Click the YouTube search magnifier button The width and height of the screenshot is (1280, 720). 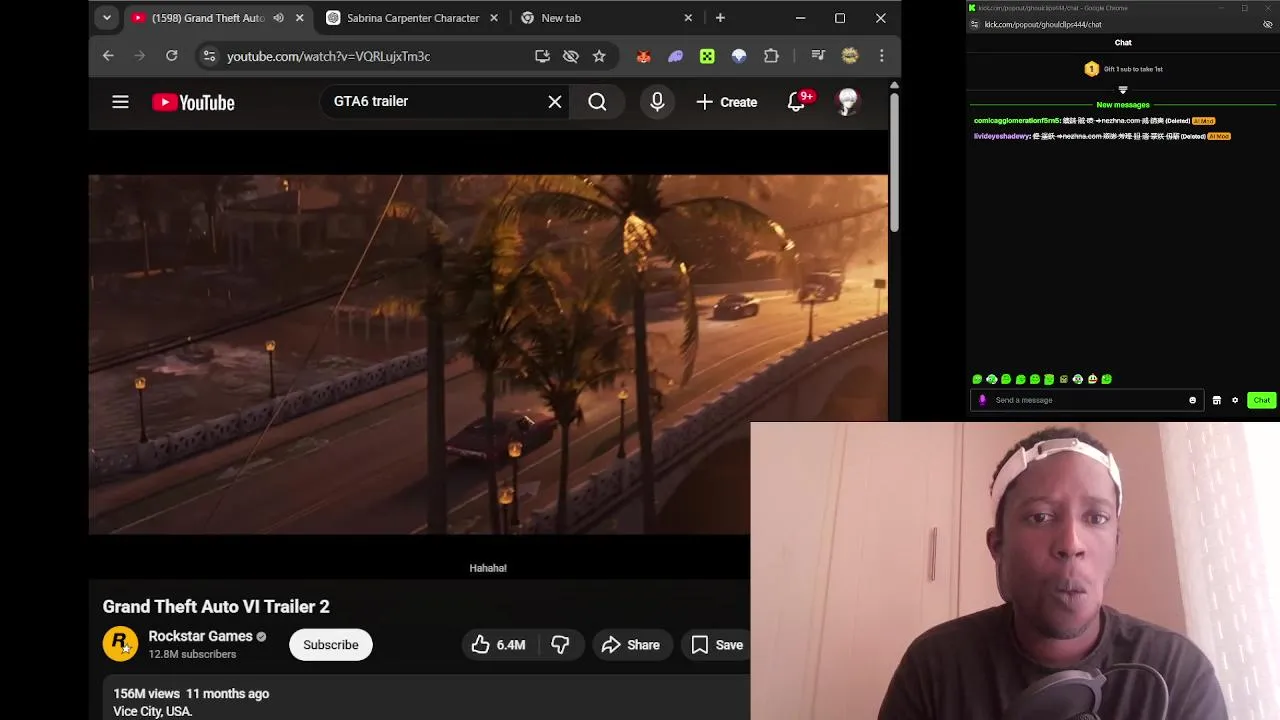coord(597,102)
